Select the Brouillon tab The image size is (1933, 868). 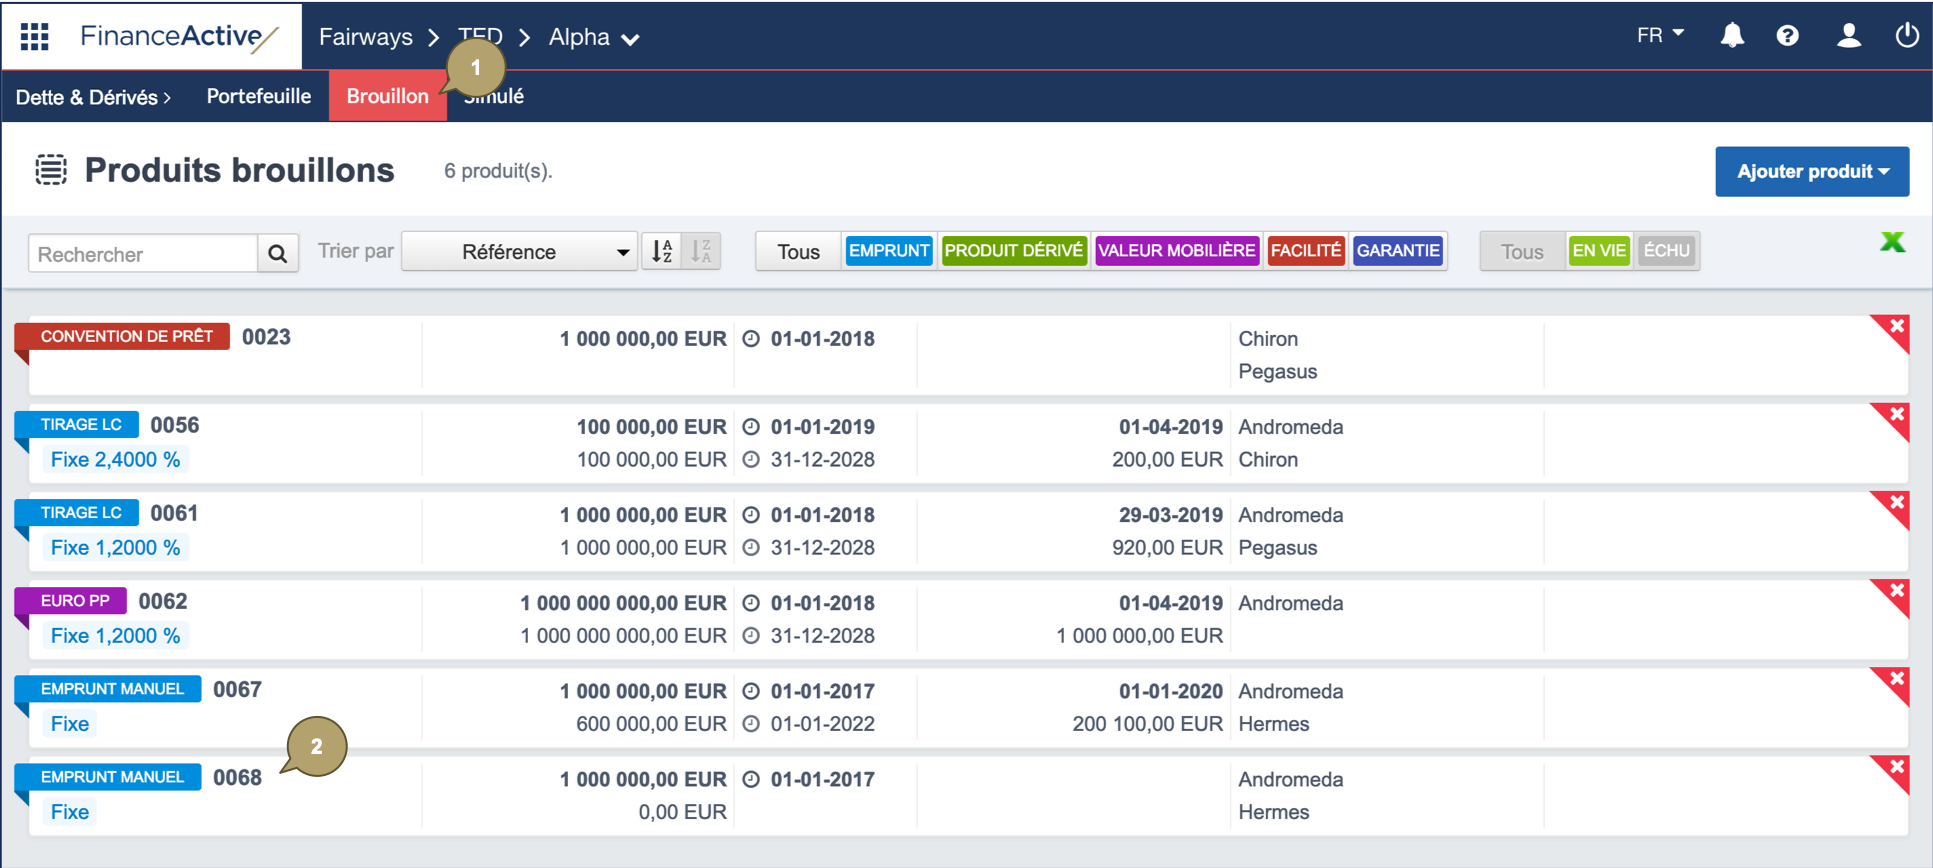pyautogui.click(x=387, y=97)
